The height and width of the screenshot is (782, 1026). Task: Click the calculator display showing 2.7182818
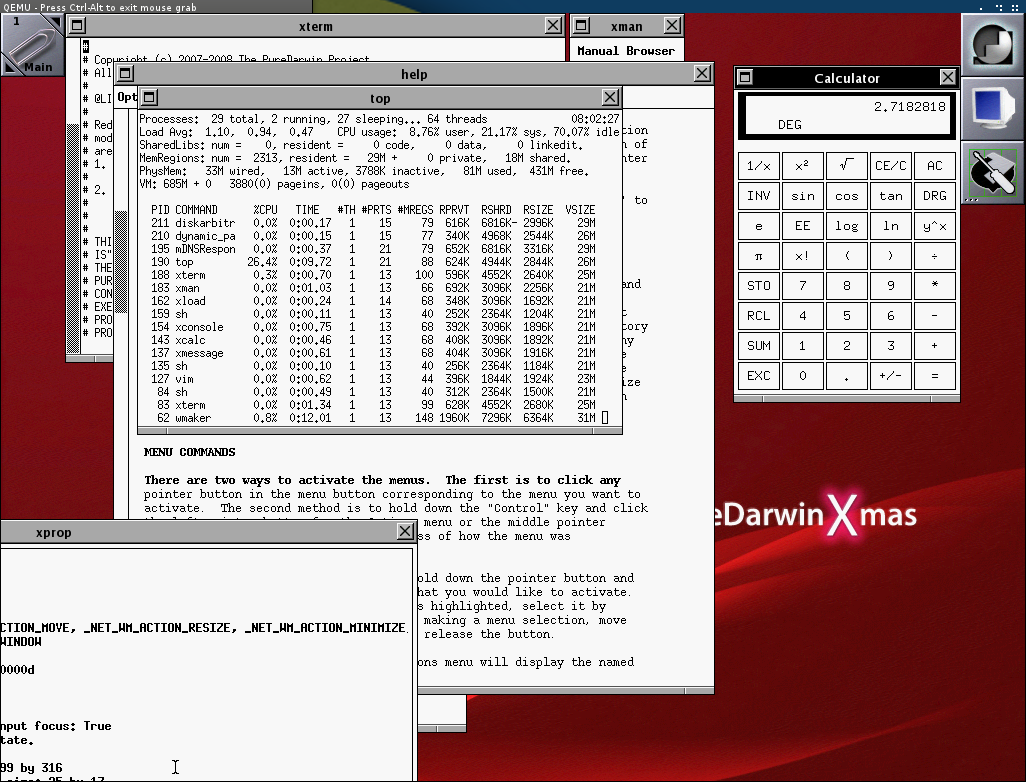coord(846,115)
